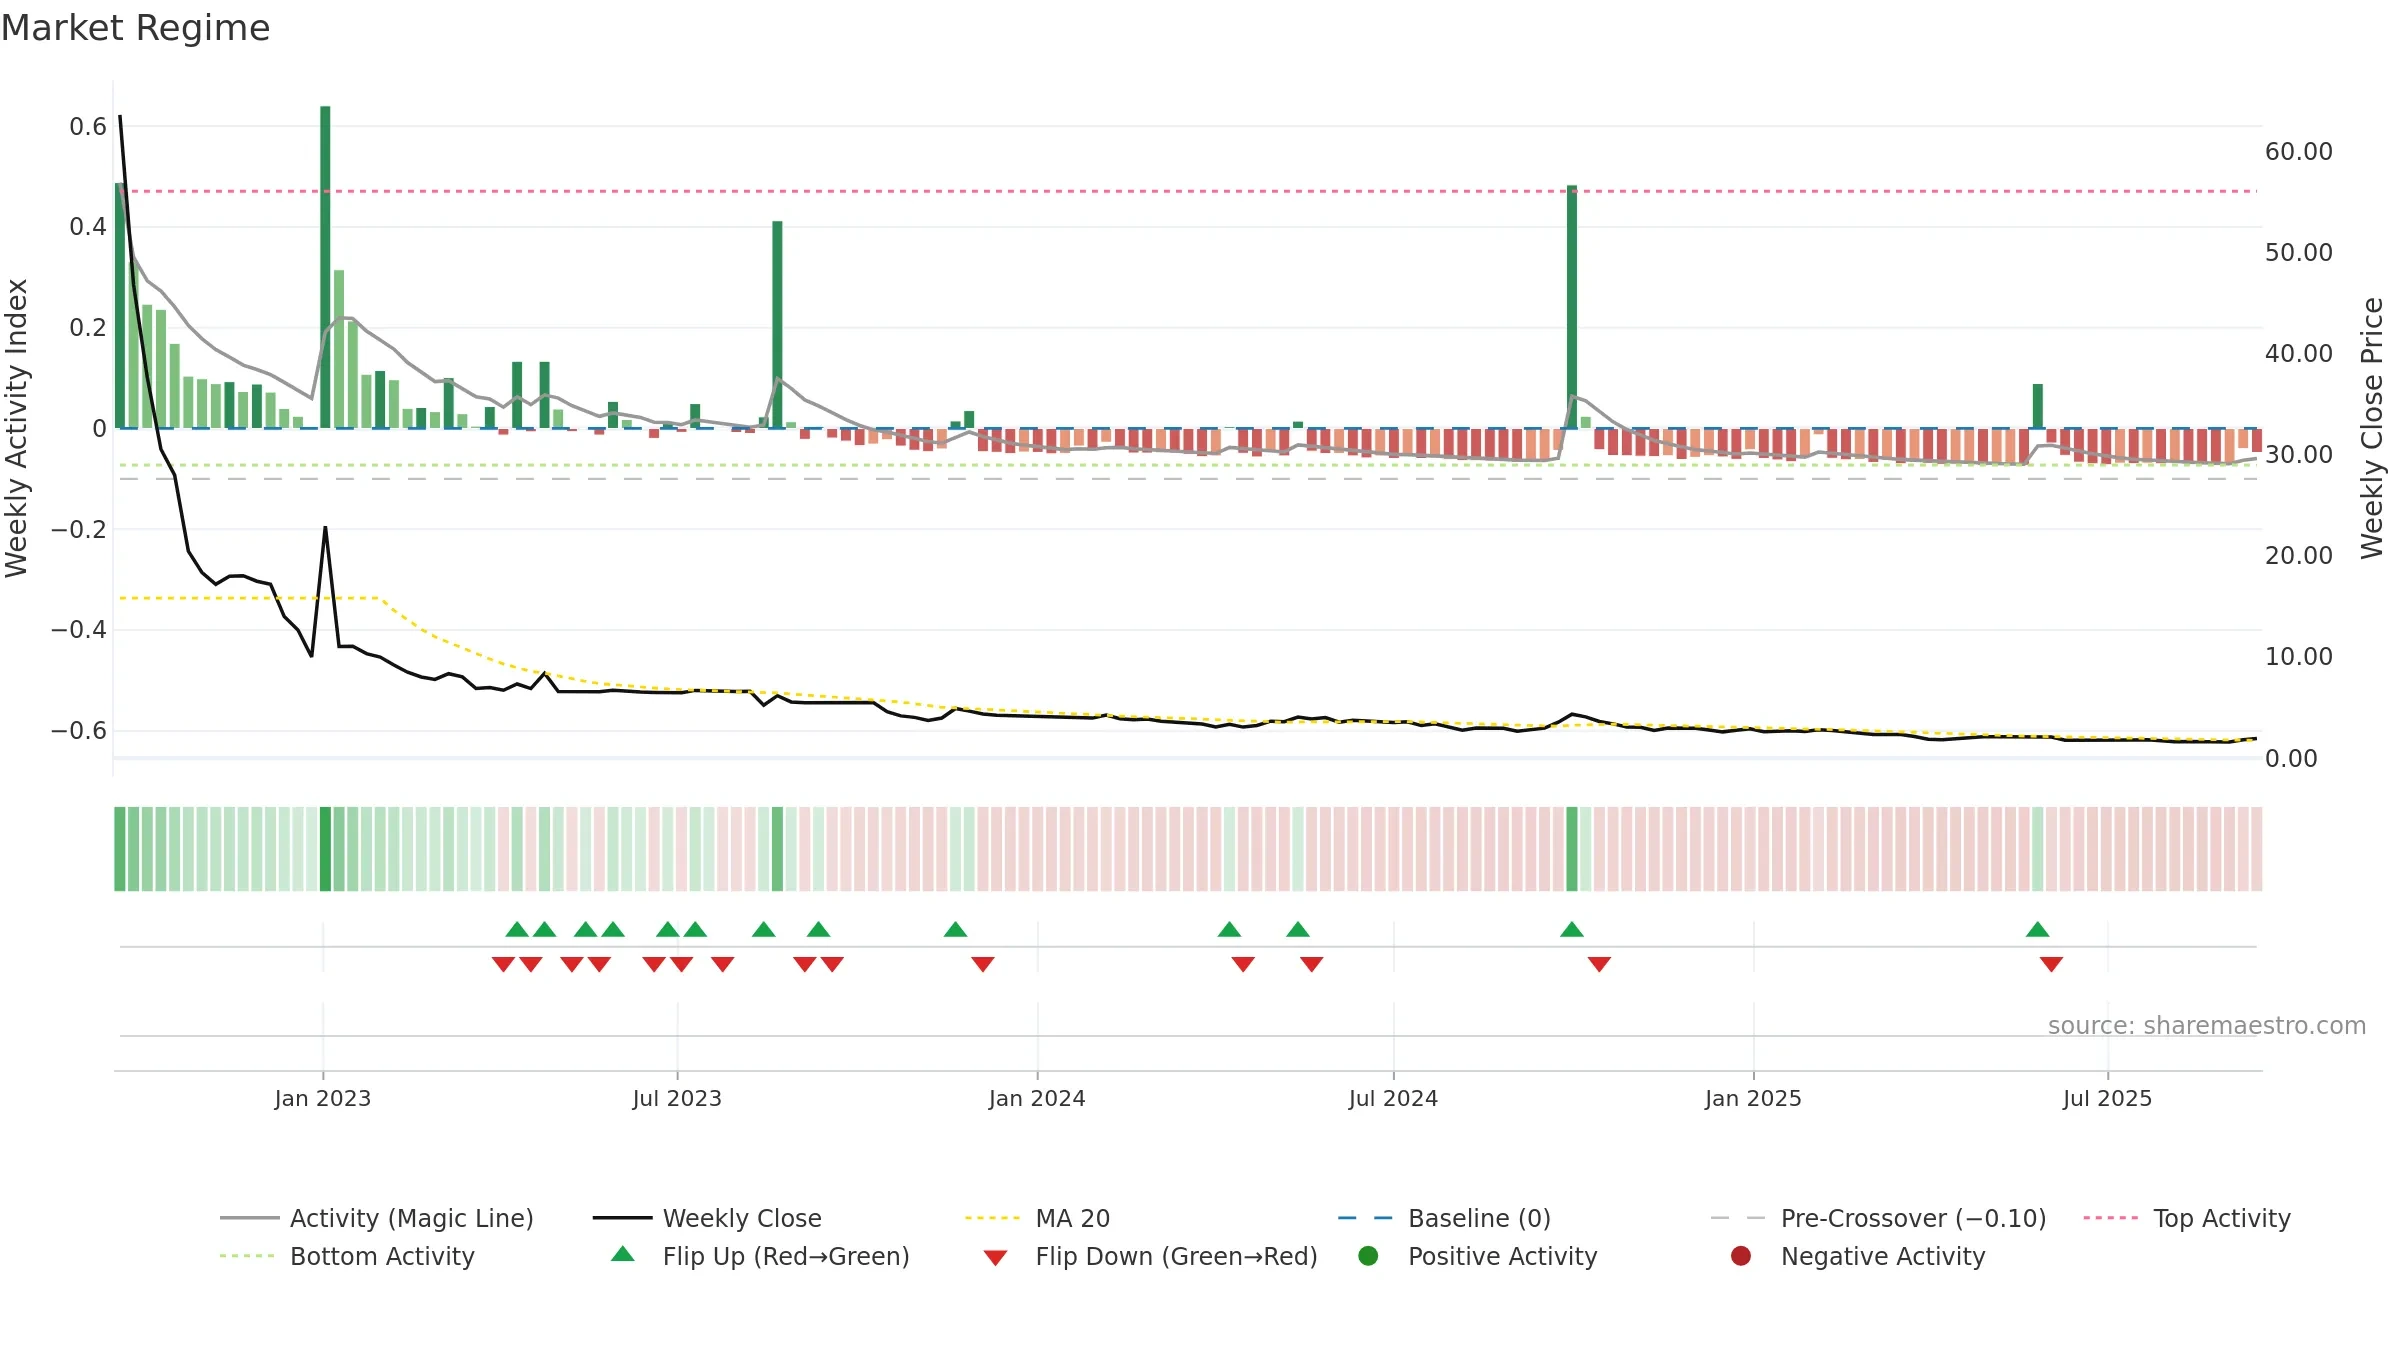This screenshot has width=2400, height=1350.
Task: Click the Jul 2025 x-axis label
Action: pyautogui.click(x=2107, y=1098)
